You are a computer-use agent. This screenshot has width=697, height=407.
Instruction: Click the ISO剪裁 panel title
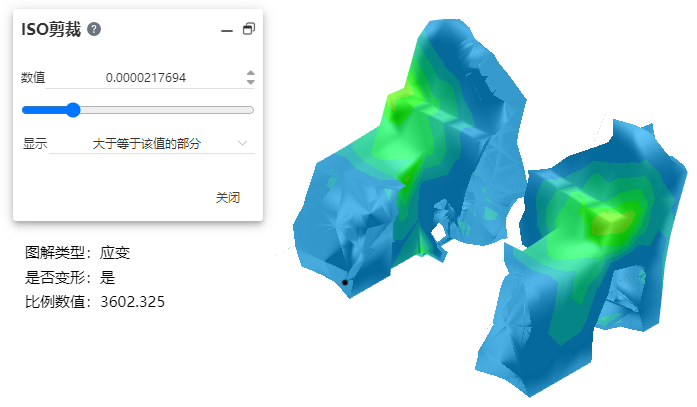[51, 29]
